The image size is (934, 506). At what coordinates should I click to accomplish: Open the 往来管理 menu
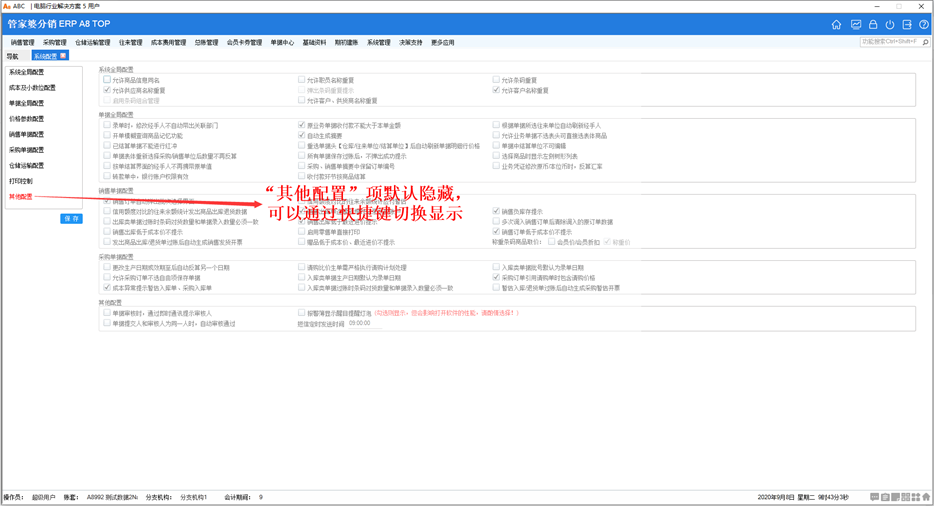[130, 42]
